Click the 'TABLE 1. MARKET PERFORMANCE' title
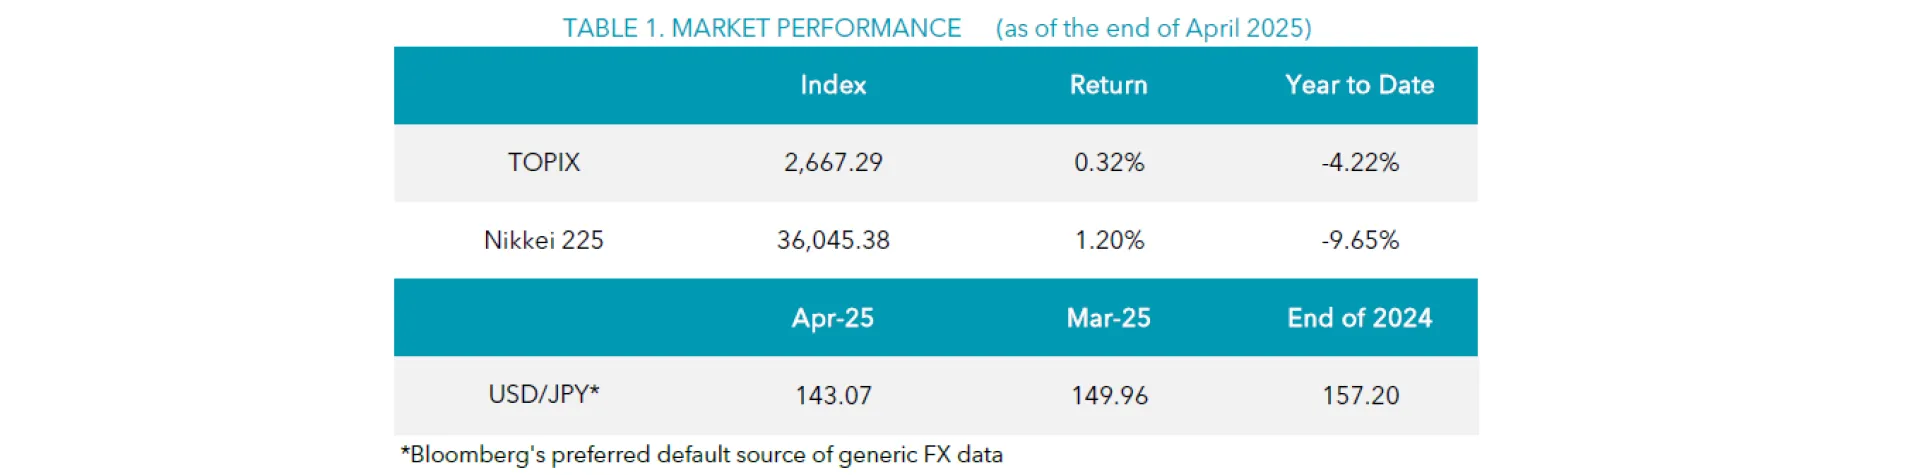 pyautogui.click(x=761, y=28)
